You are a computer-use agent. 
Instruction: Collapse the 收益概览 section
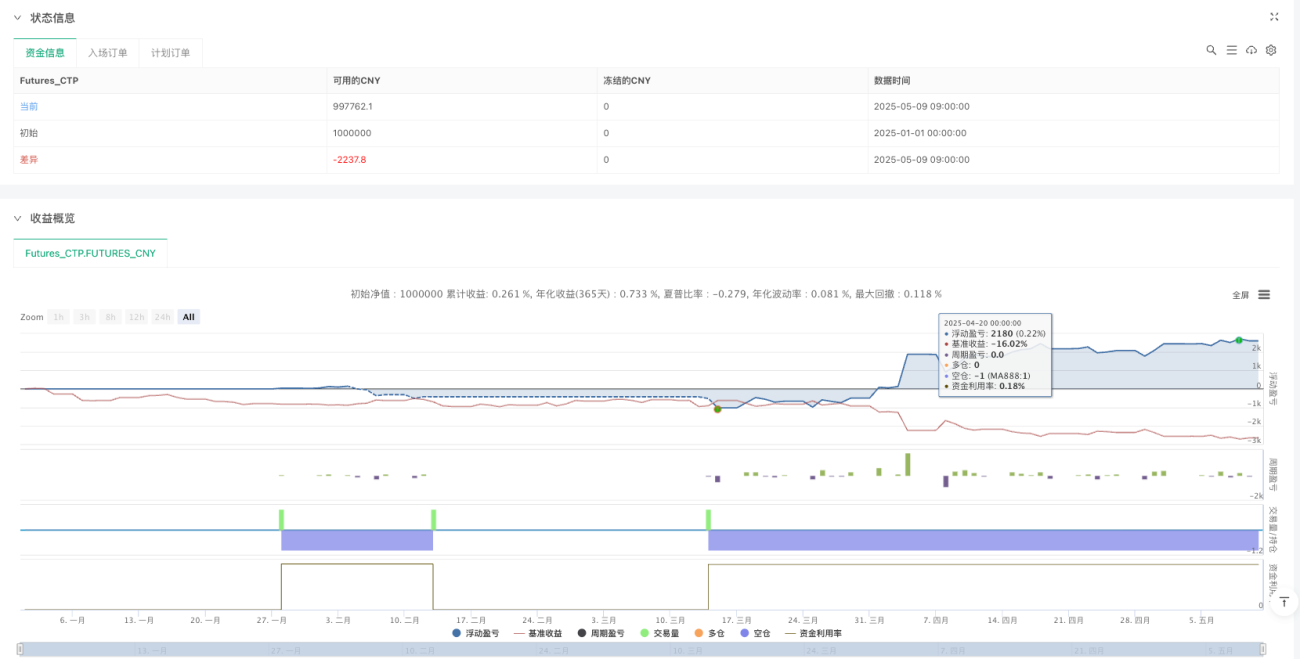pos(17,218)
